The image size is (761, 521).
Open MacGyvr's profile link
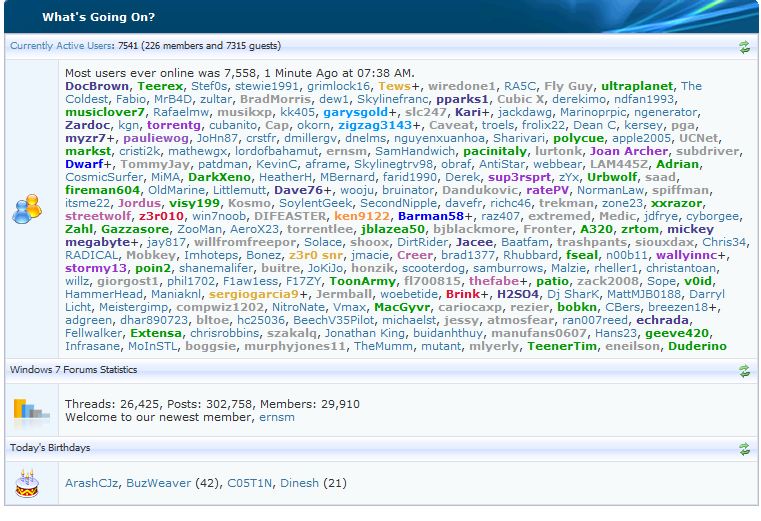(402, 307)
